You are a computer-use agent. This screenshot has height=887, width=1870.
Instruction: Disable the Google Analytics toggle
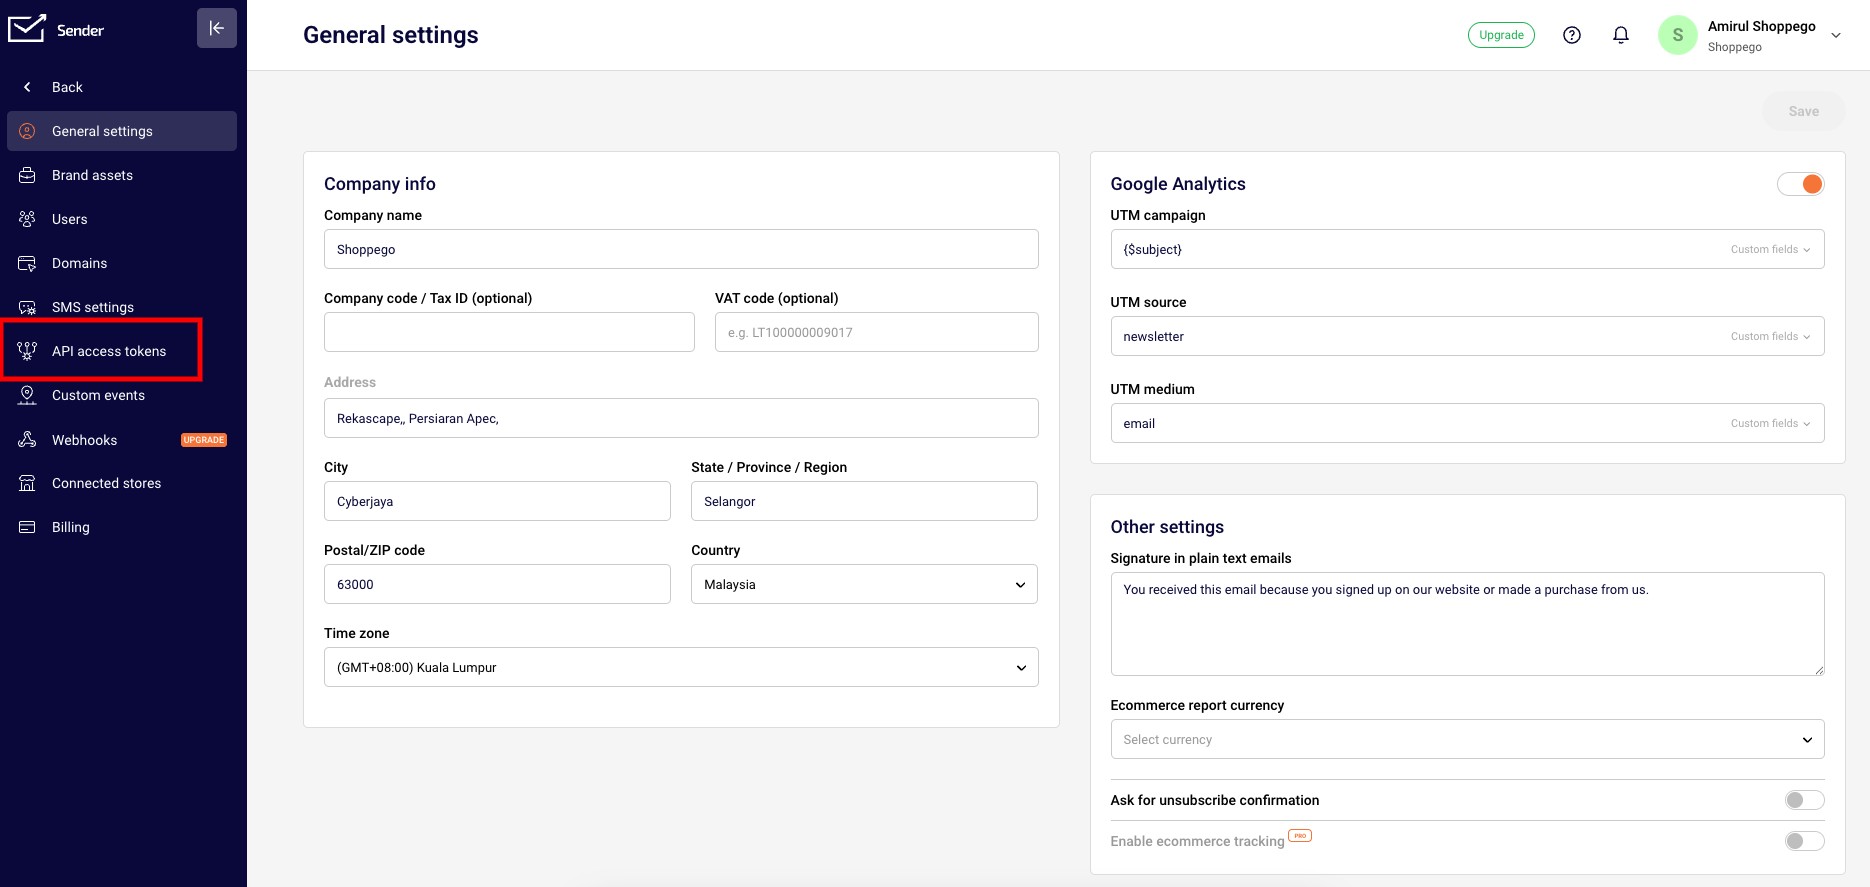pyautogui.click(x=1801, y=184)
